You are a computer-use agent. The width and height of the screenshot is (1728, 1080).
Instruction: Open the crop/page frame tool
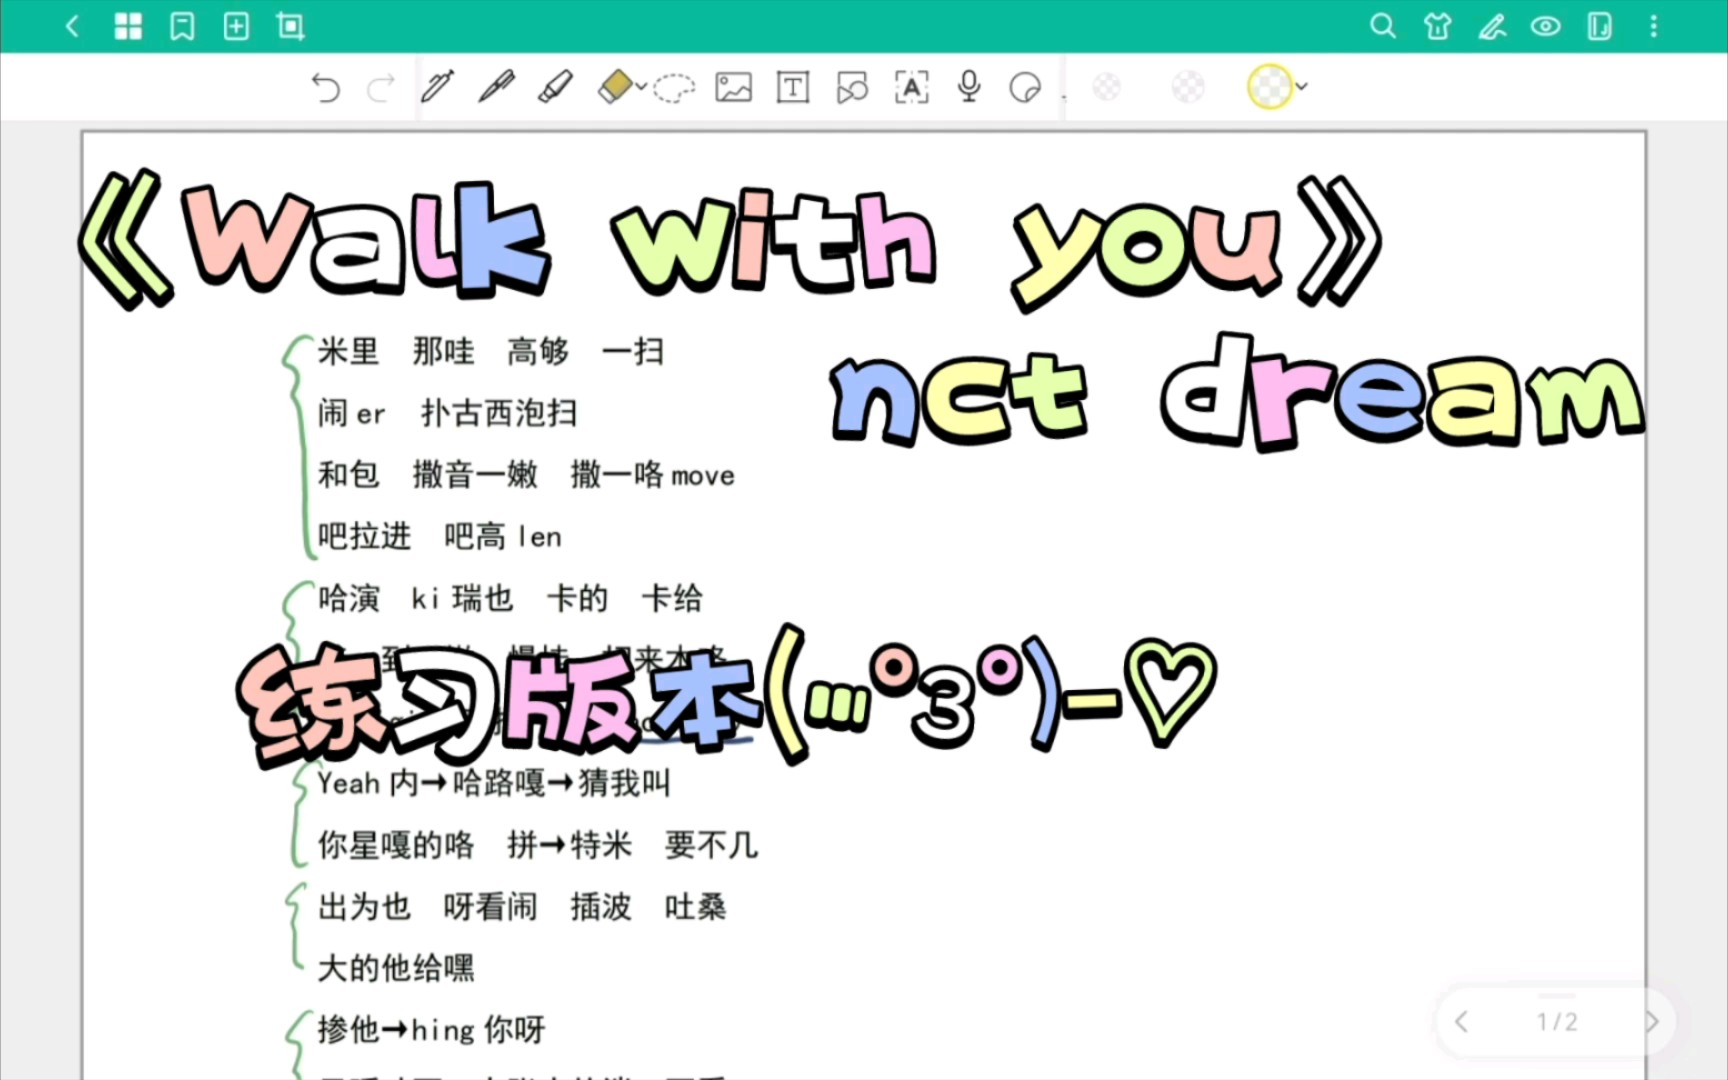coord(291,26)
